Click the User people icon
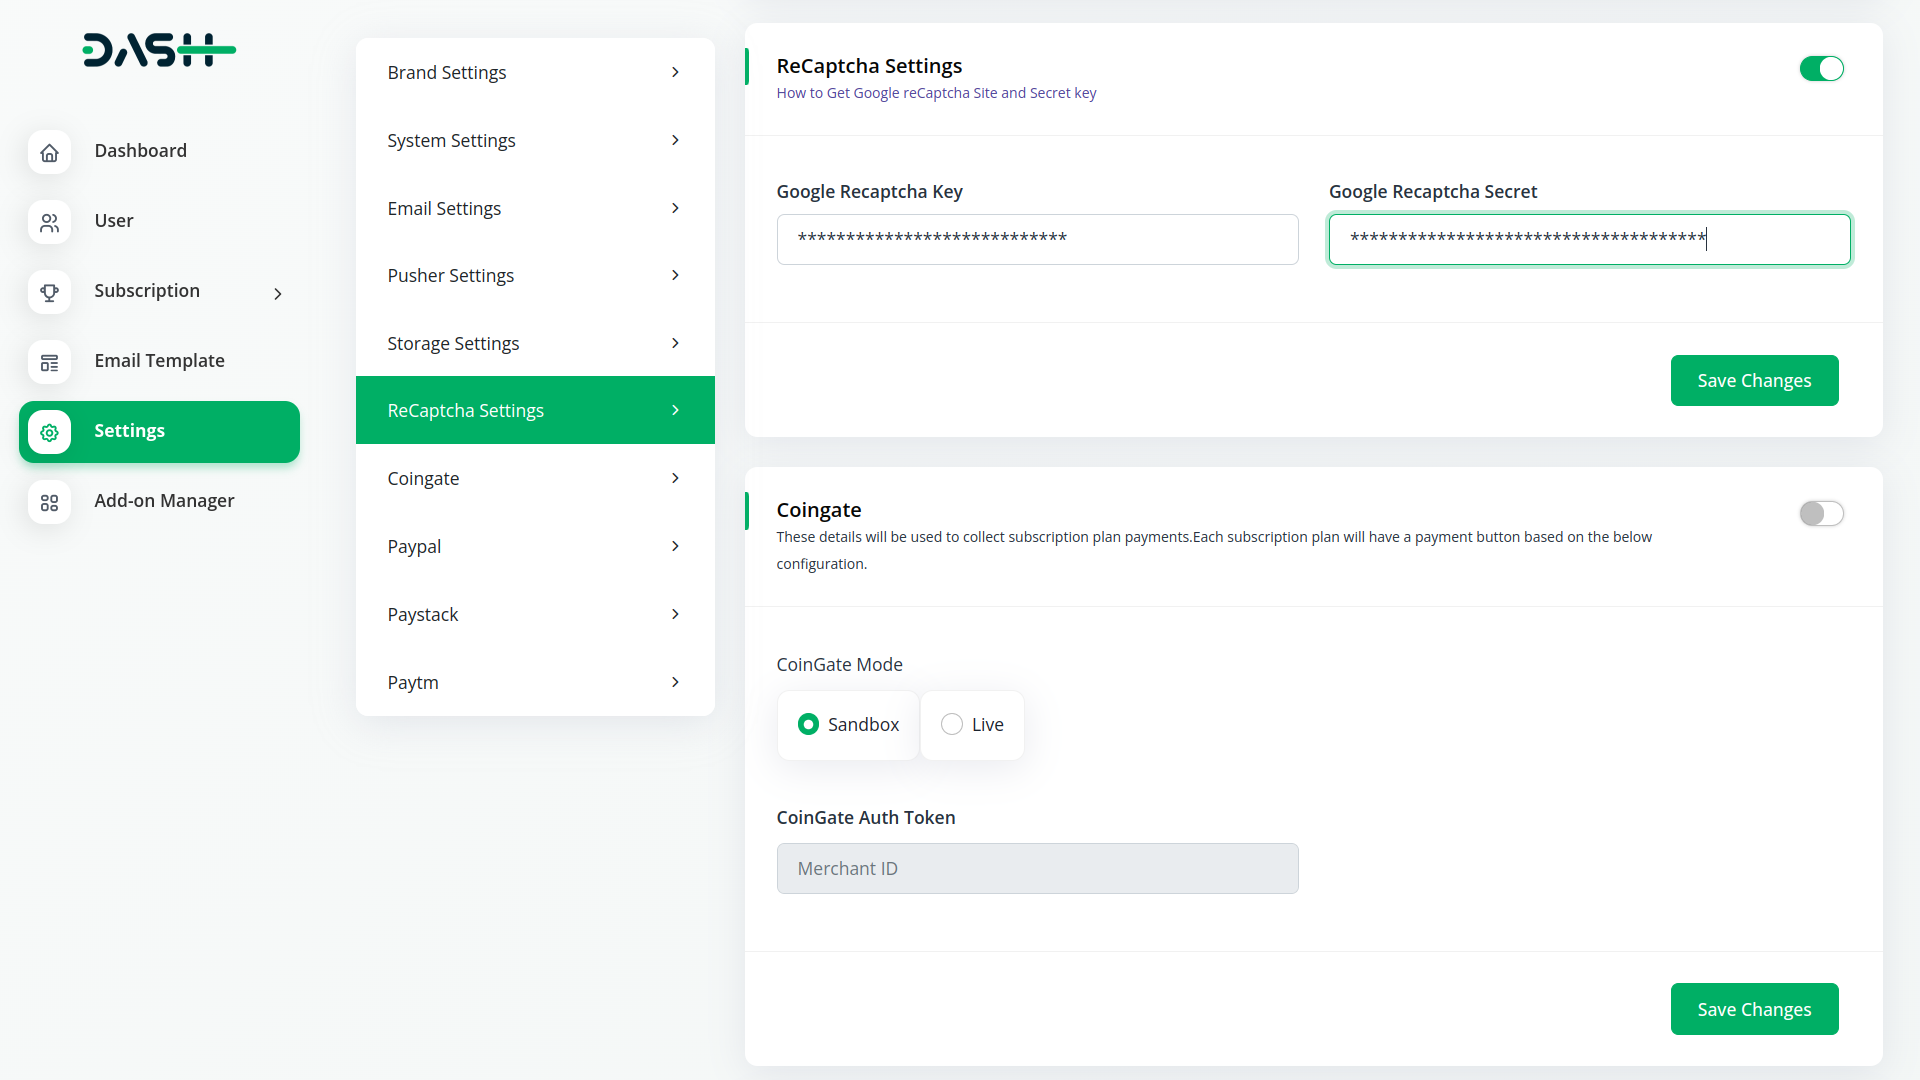The image size is (1920, 1080). coord(49,222)
